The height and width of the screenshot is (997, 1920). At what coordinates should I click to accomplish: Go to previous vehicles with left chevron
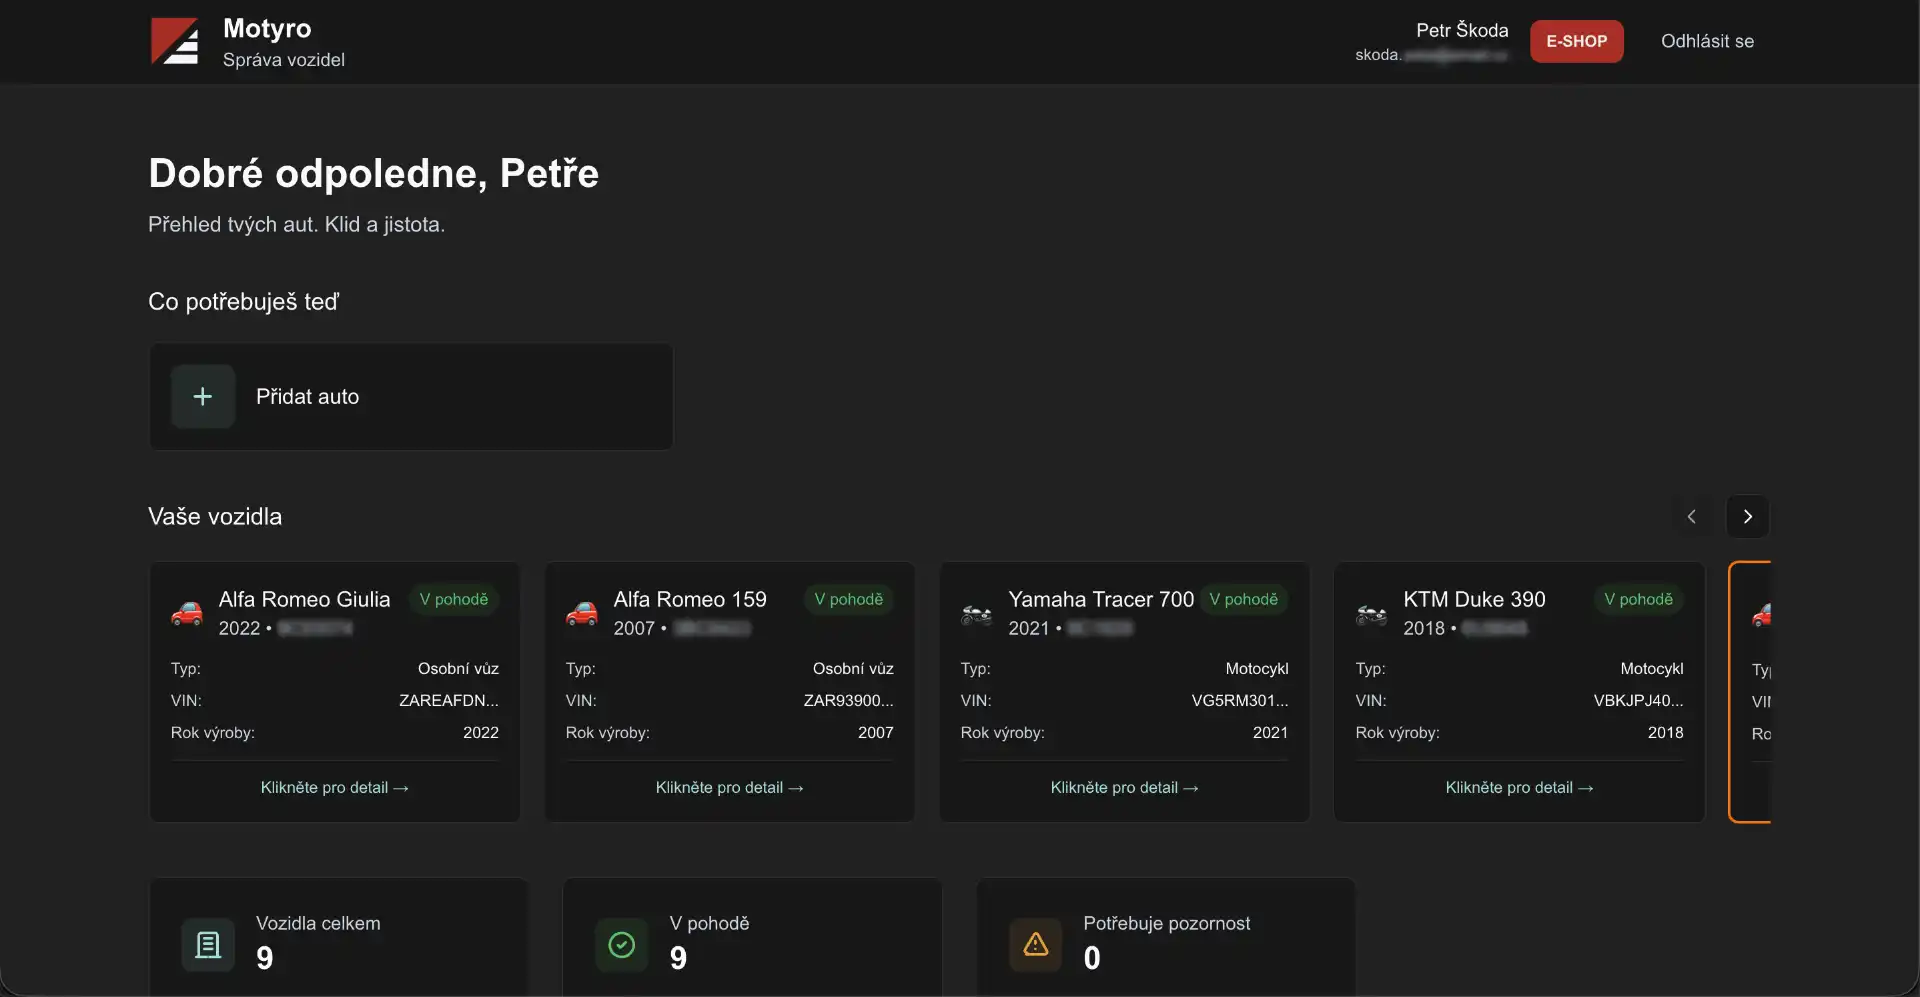tap(1692, 517)
